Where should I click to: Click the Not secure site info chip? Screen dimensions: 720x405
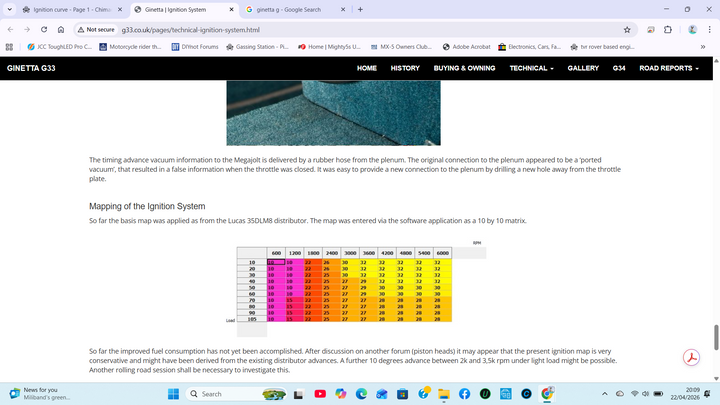click(x=97, y=29)
